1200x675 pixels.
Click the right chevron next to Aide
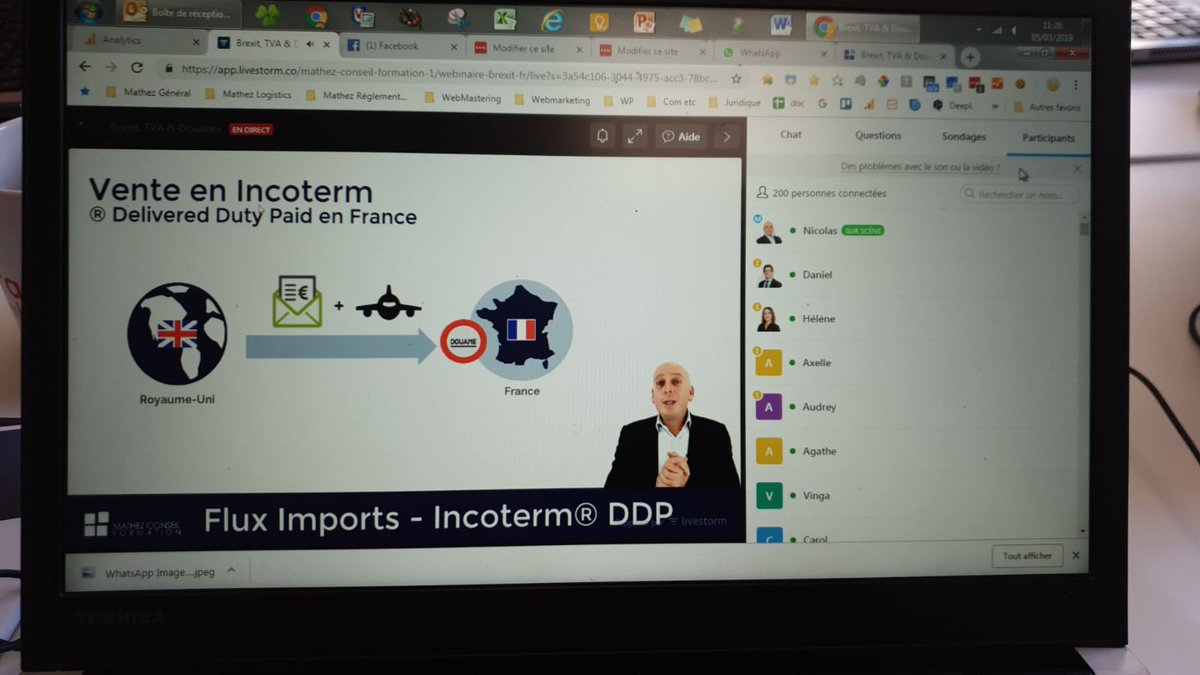pos(727,137)
